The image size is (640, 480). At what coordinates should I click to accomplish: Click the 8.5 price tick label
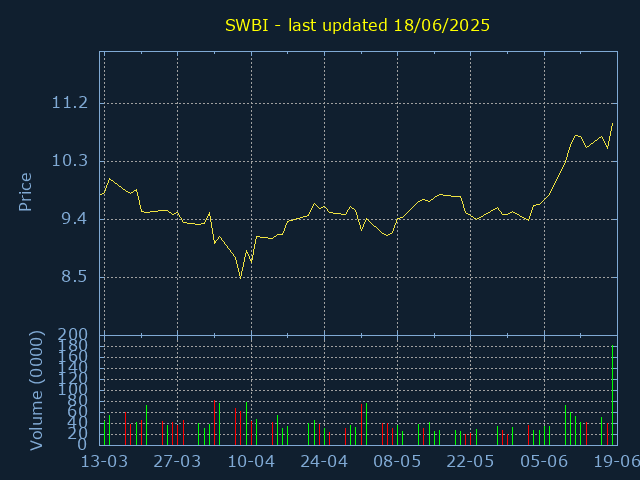coord(75,277)
